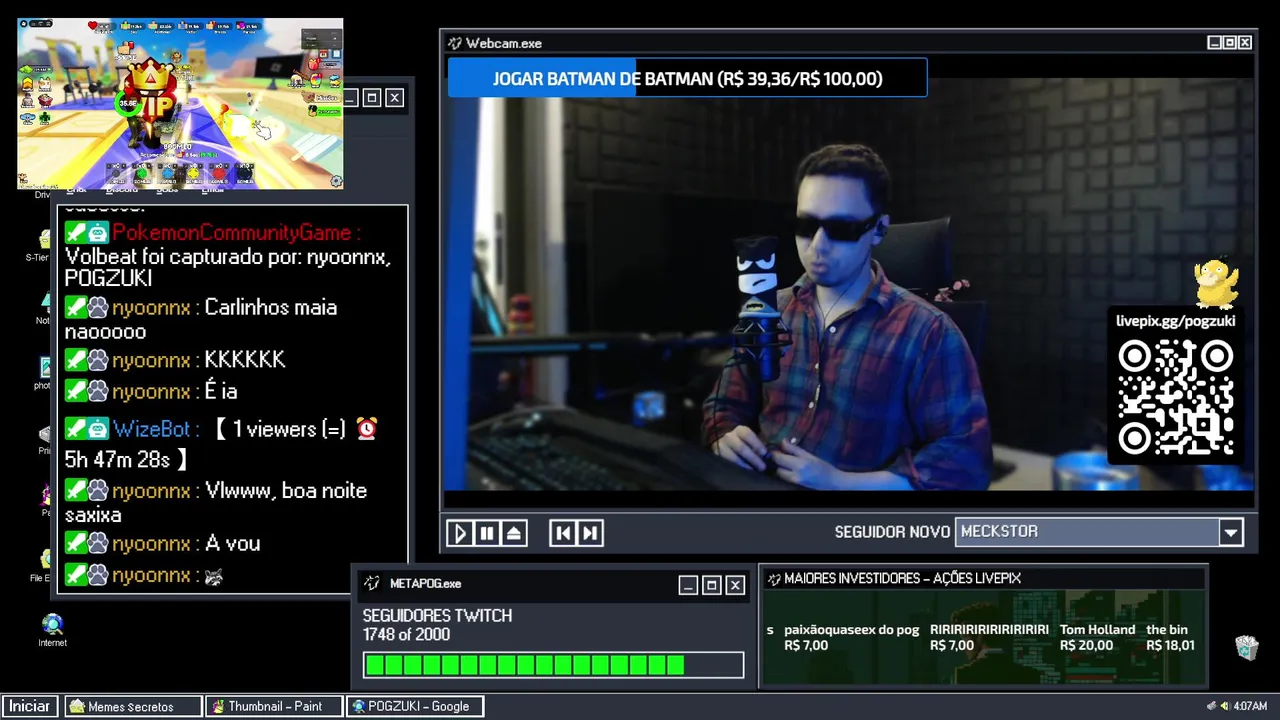Click the robot badge next to PokemonCommunityGame
This screenshot has height=720, width=1280.
[98, 233]
